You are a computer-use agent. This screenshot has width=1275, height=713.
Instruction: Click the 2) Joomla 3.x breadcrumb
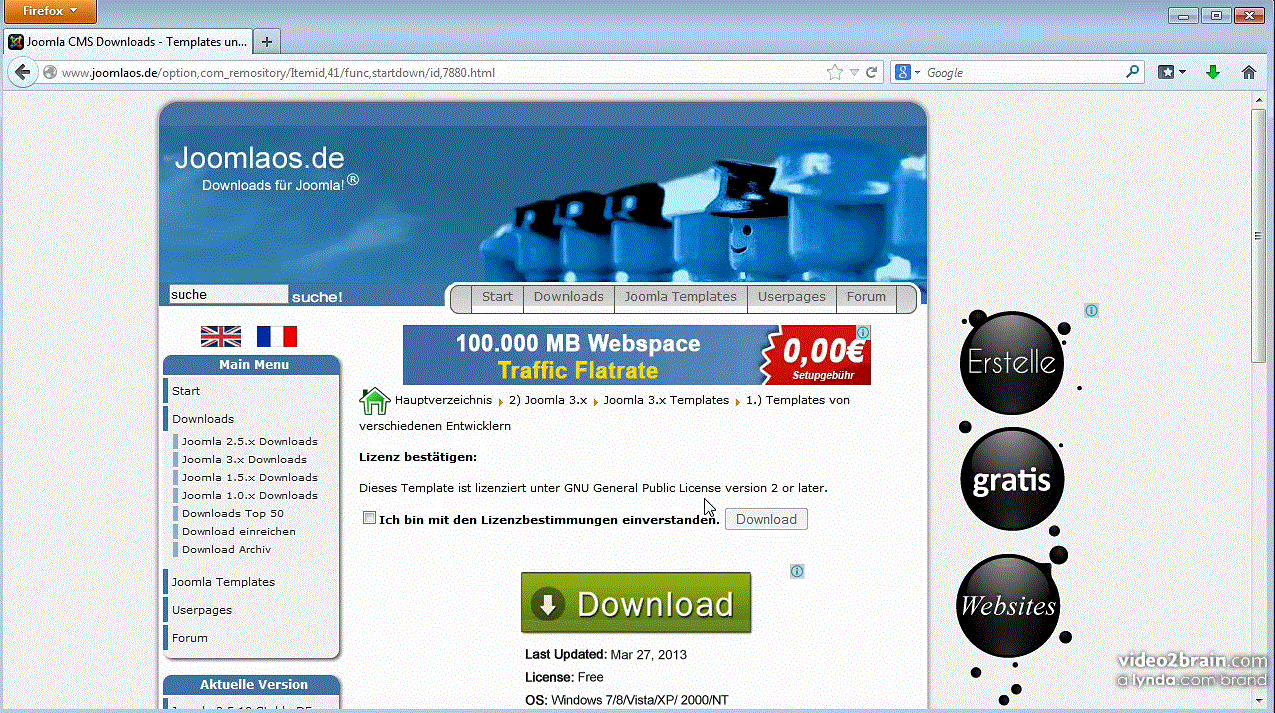pos(548,400)
